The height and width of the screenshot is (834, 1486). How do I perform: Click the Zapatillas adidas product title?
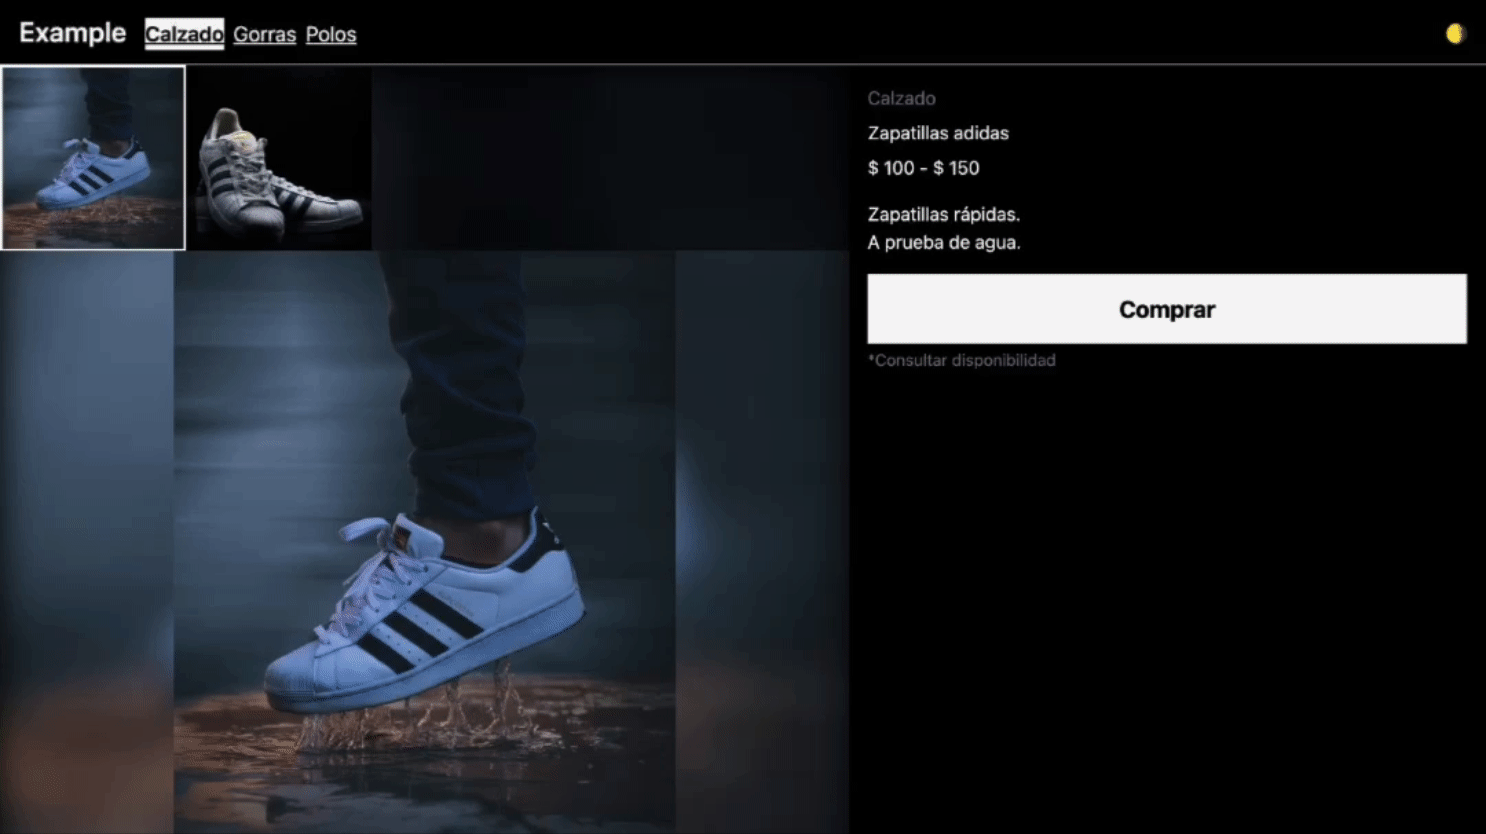point(938,133)
